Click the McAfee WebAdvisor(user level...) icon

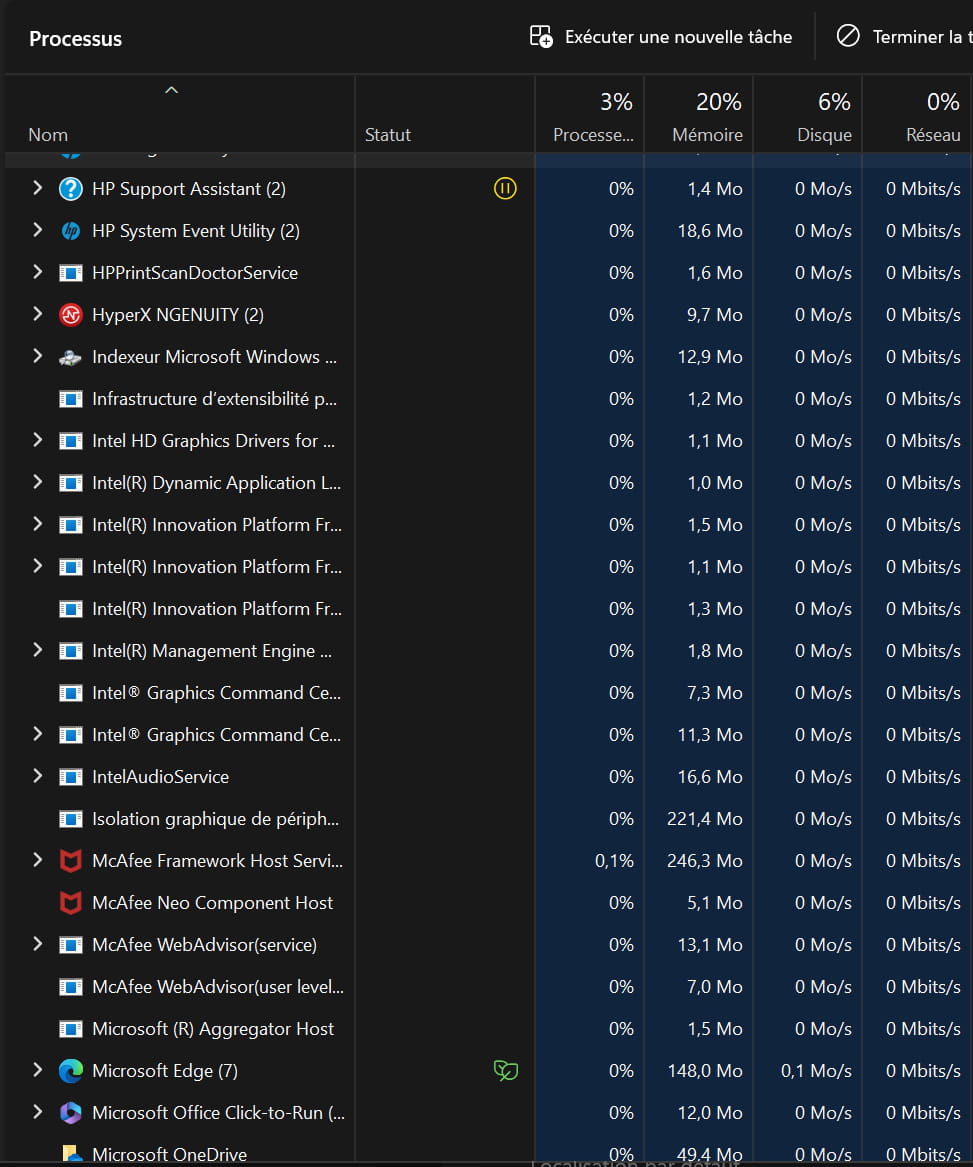71,987
